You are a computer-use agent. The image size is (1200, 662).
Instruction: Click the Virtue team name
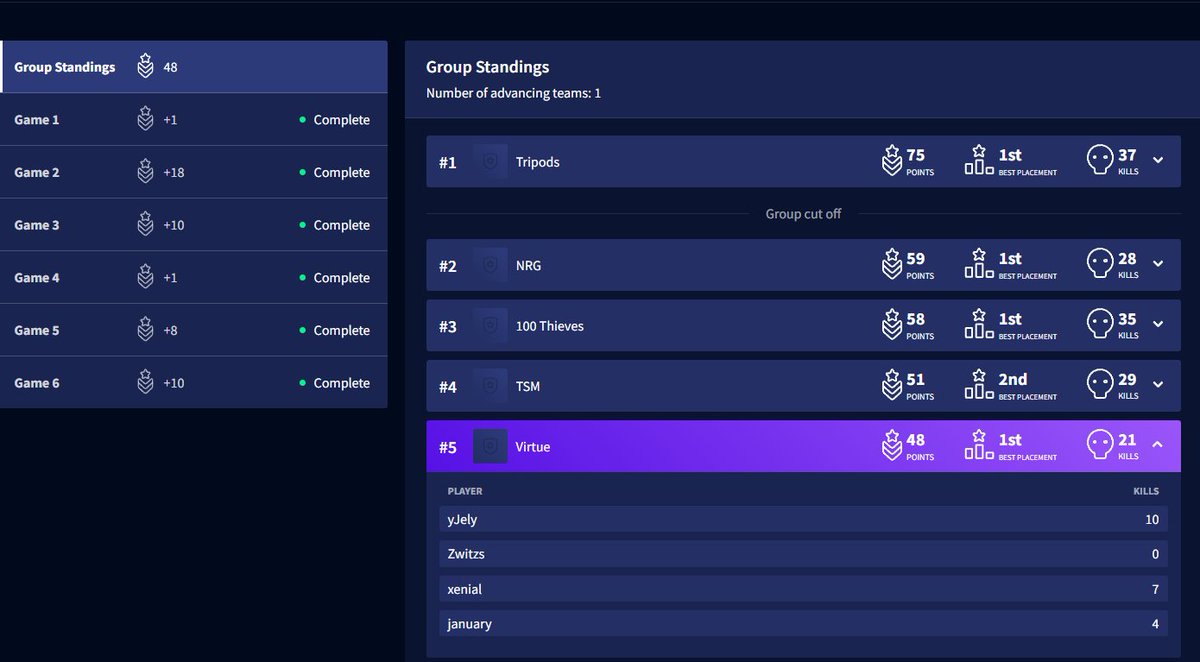[x=533, y=446]
